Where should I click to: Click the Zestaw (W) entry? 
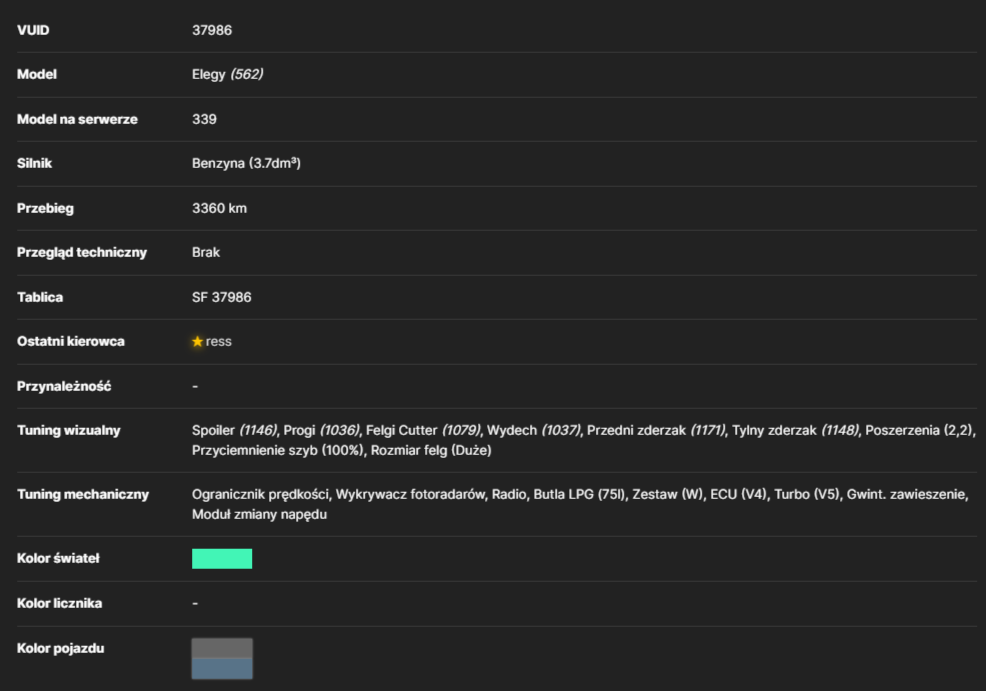[x=668, y=494]
